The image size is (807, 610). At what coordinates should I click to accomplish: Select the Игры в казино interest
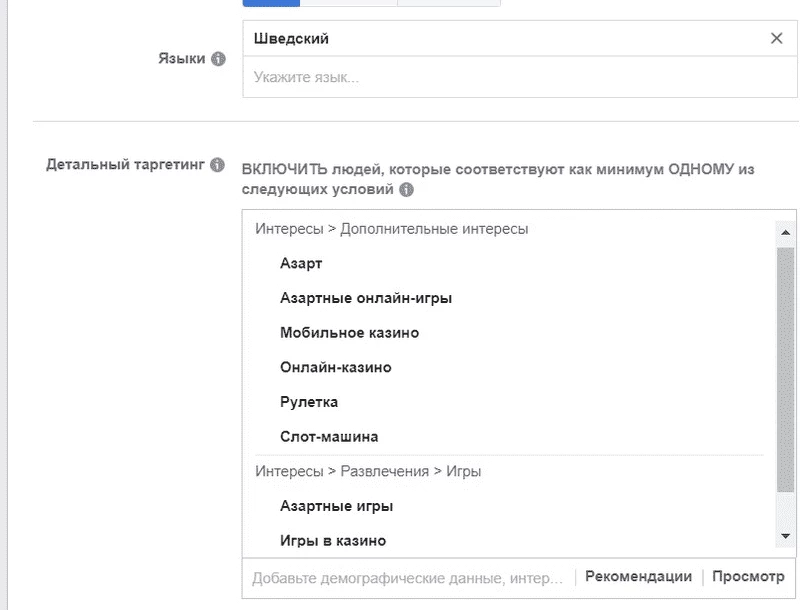pos(333,541)
